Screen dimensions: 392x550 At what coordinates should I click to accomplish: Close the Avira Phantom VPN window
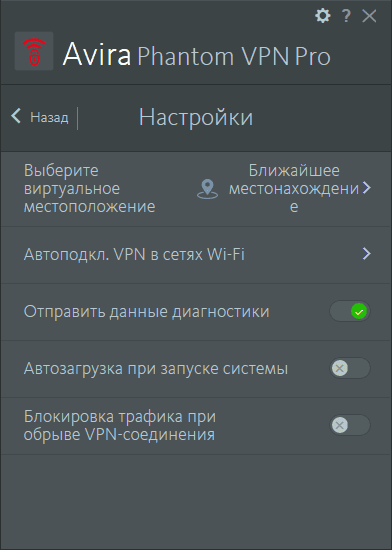[369, 16]
